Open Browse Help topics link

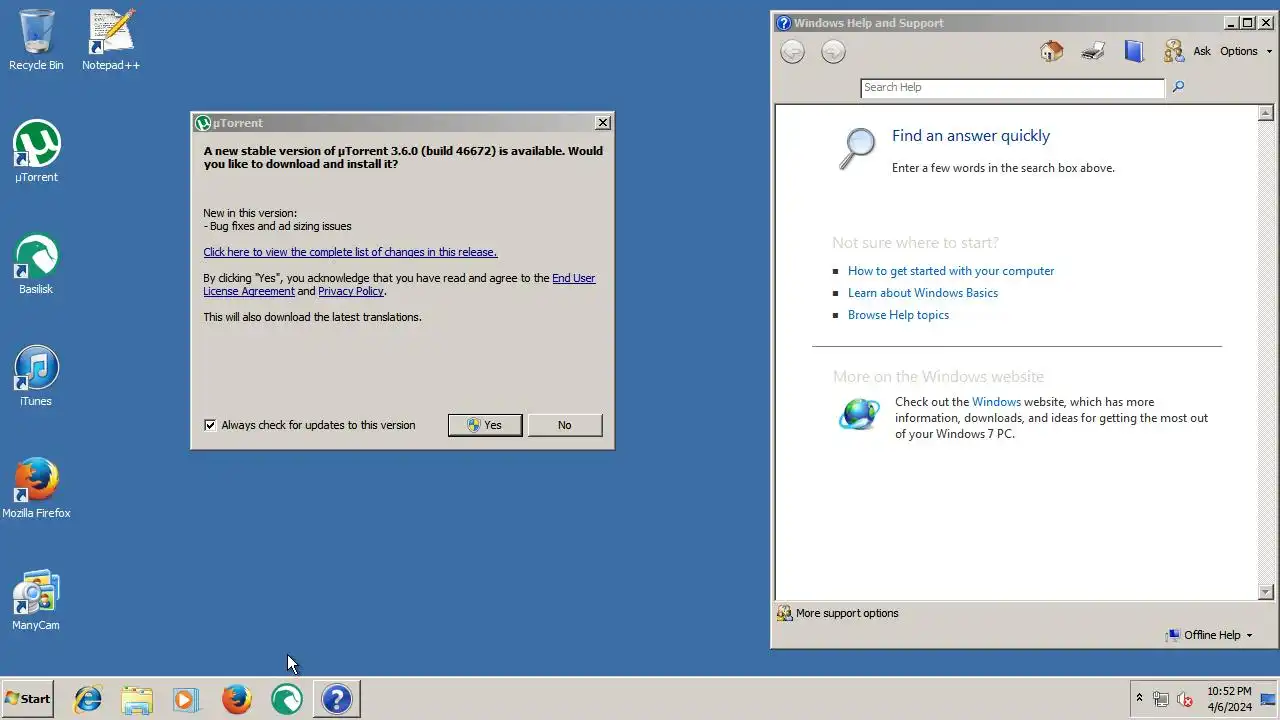(x=898, y=315)
